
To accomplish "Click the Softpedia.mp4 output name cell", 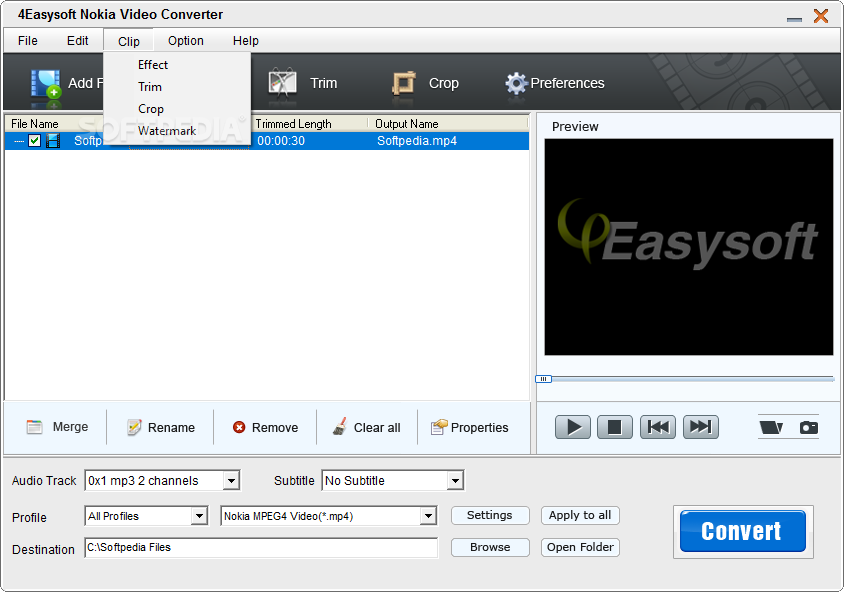I will (417, 141).
